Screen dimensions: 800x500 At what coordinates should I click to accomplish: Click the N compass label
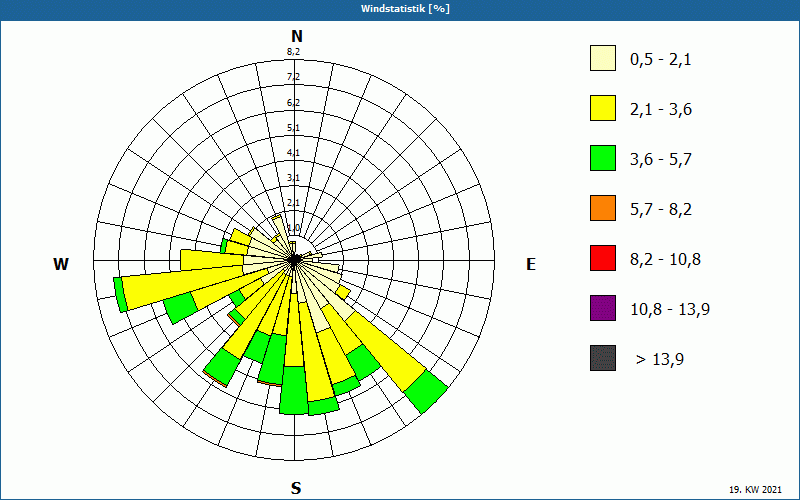pos(297,36)
